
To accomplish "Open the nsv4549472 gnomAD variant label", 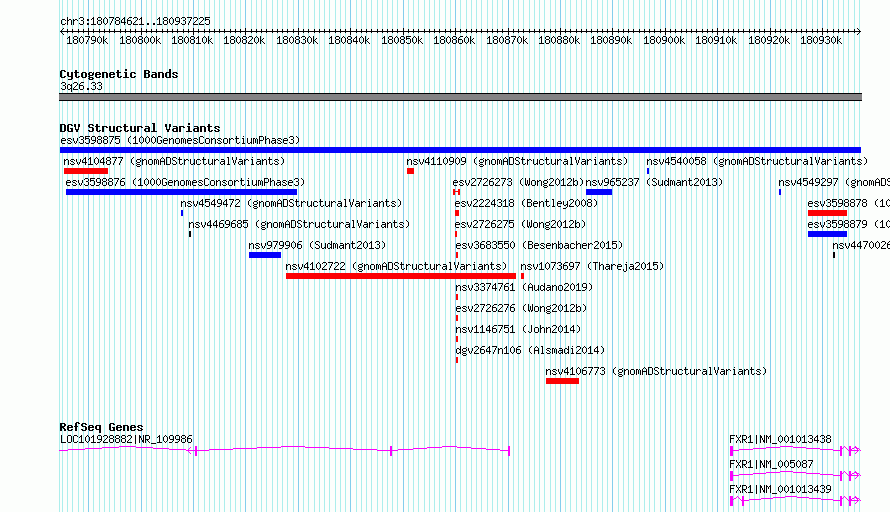I will [291, 203].
